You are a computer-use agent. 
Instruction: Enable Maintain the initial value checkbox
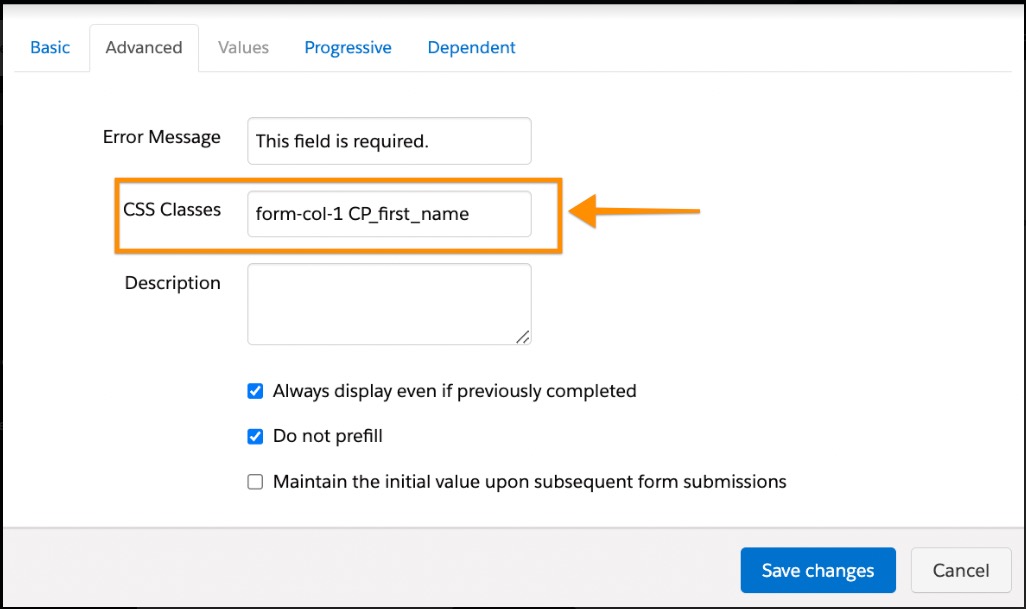255,482
